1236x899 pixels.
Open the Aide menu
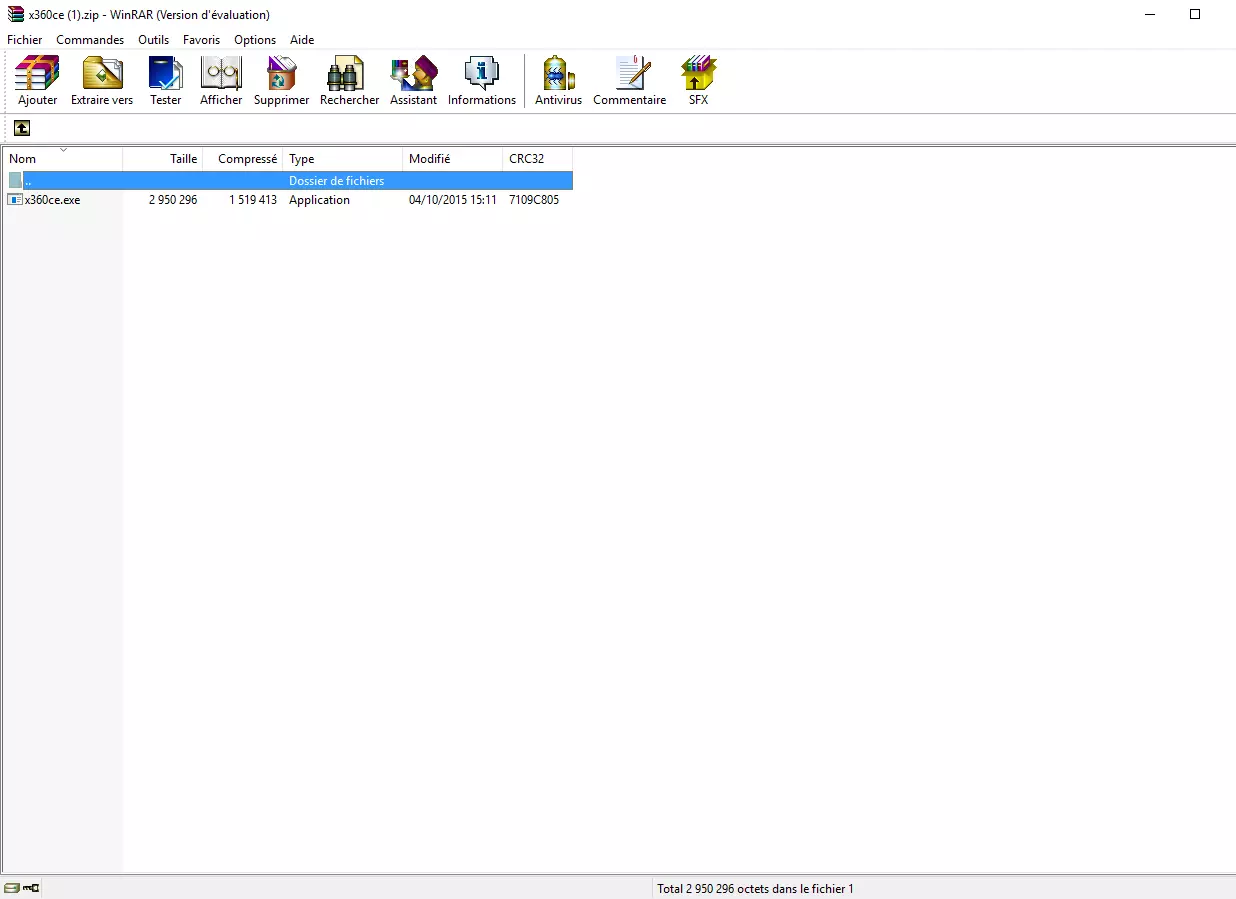pyautogui.click(x=302, y=40)
